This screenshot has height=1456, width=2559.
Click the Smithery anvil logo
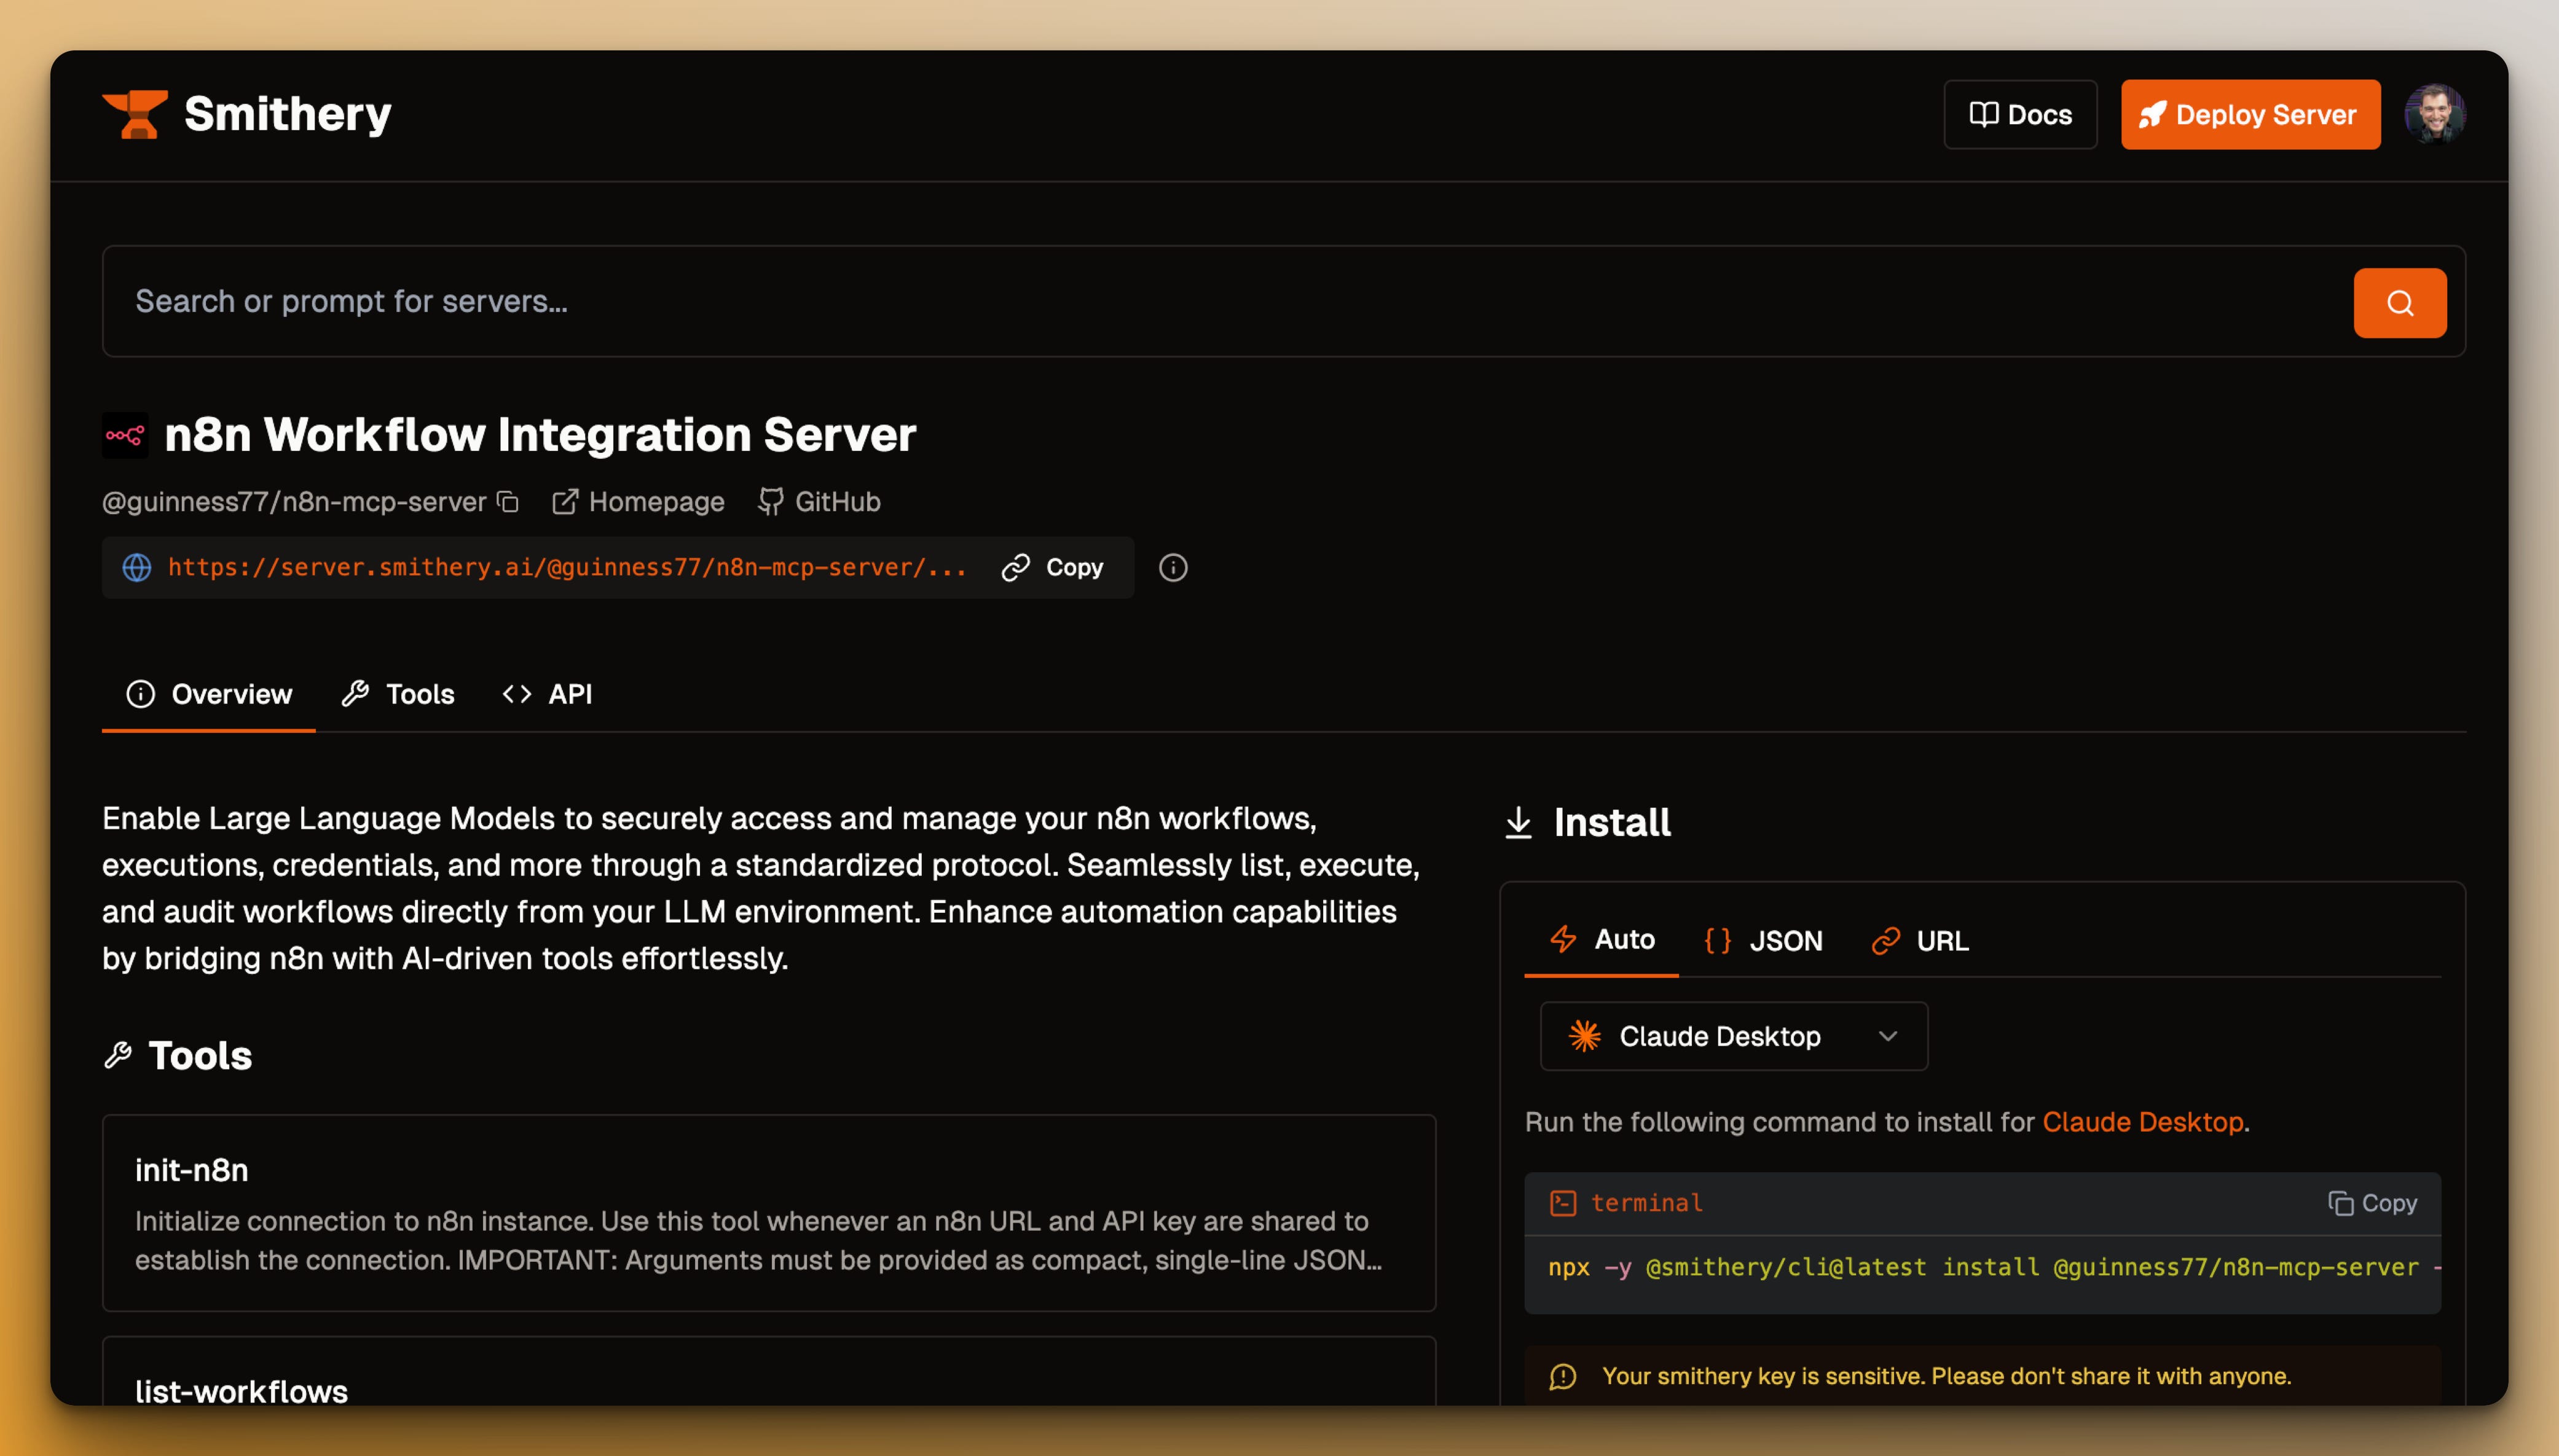tap(136, 114)
